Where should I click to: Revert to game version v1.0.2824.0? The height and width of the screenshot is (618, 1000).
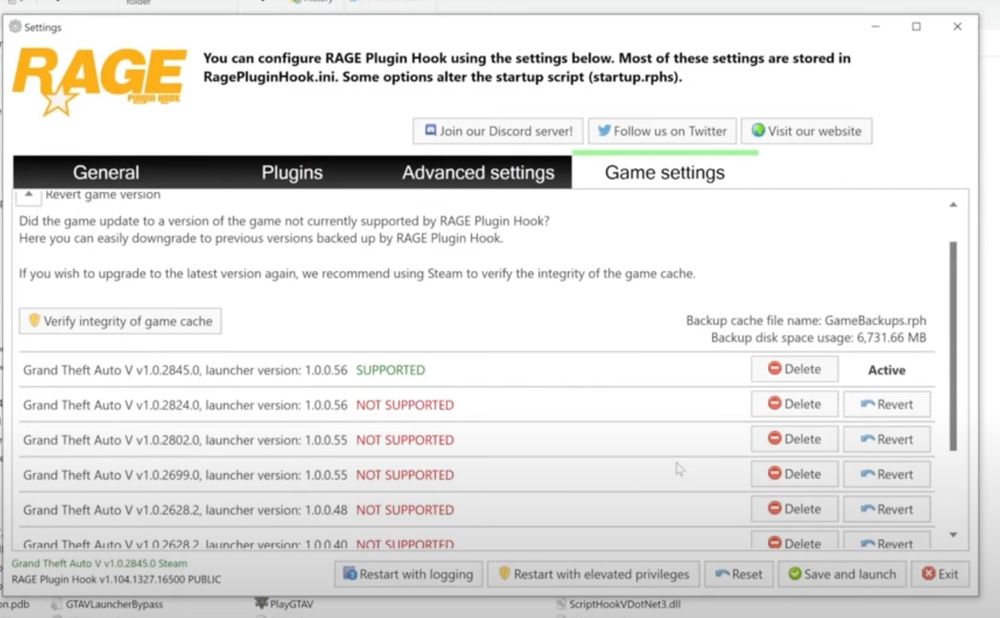[886, 404]
